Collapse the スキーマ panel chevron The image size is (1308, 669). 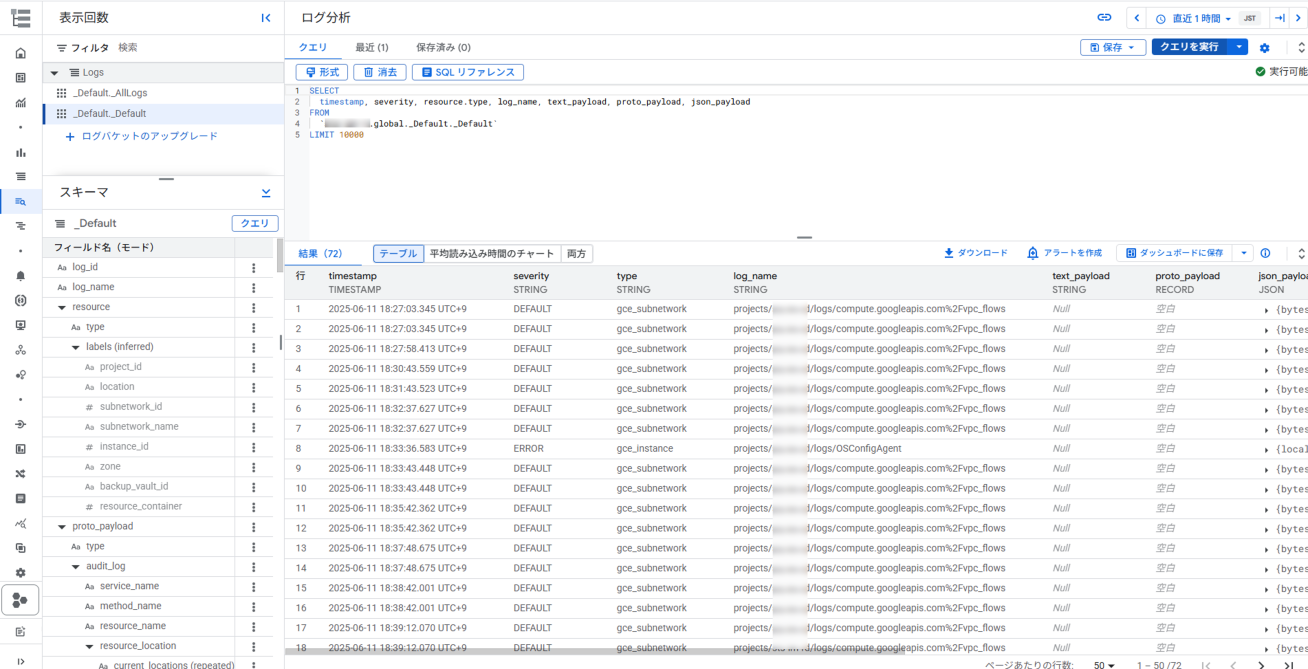pos(266,193)
